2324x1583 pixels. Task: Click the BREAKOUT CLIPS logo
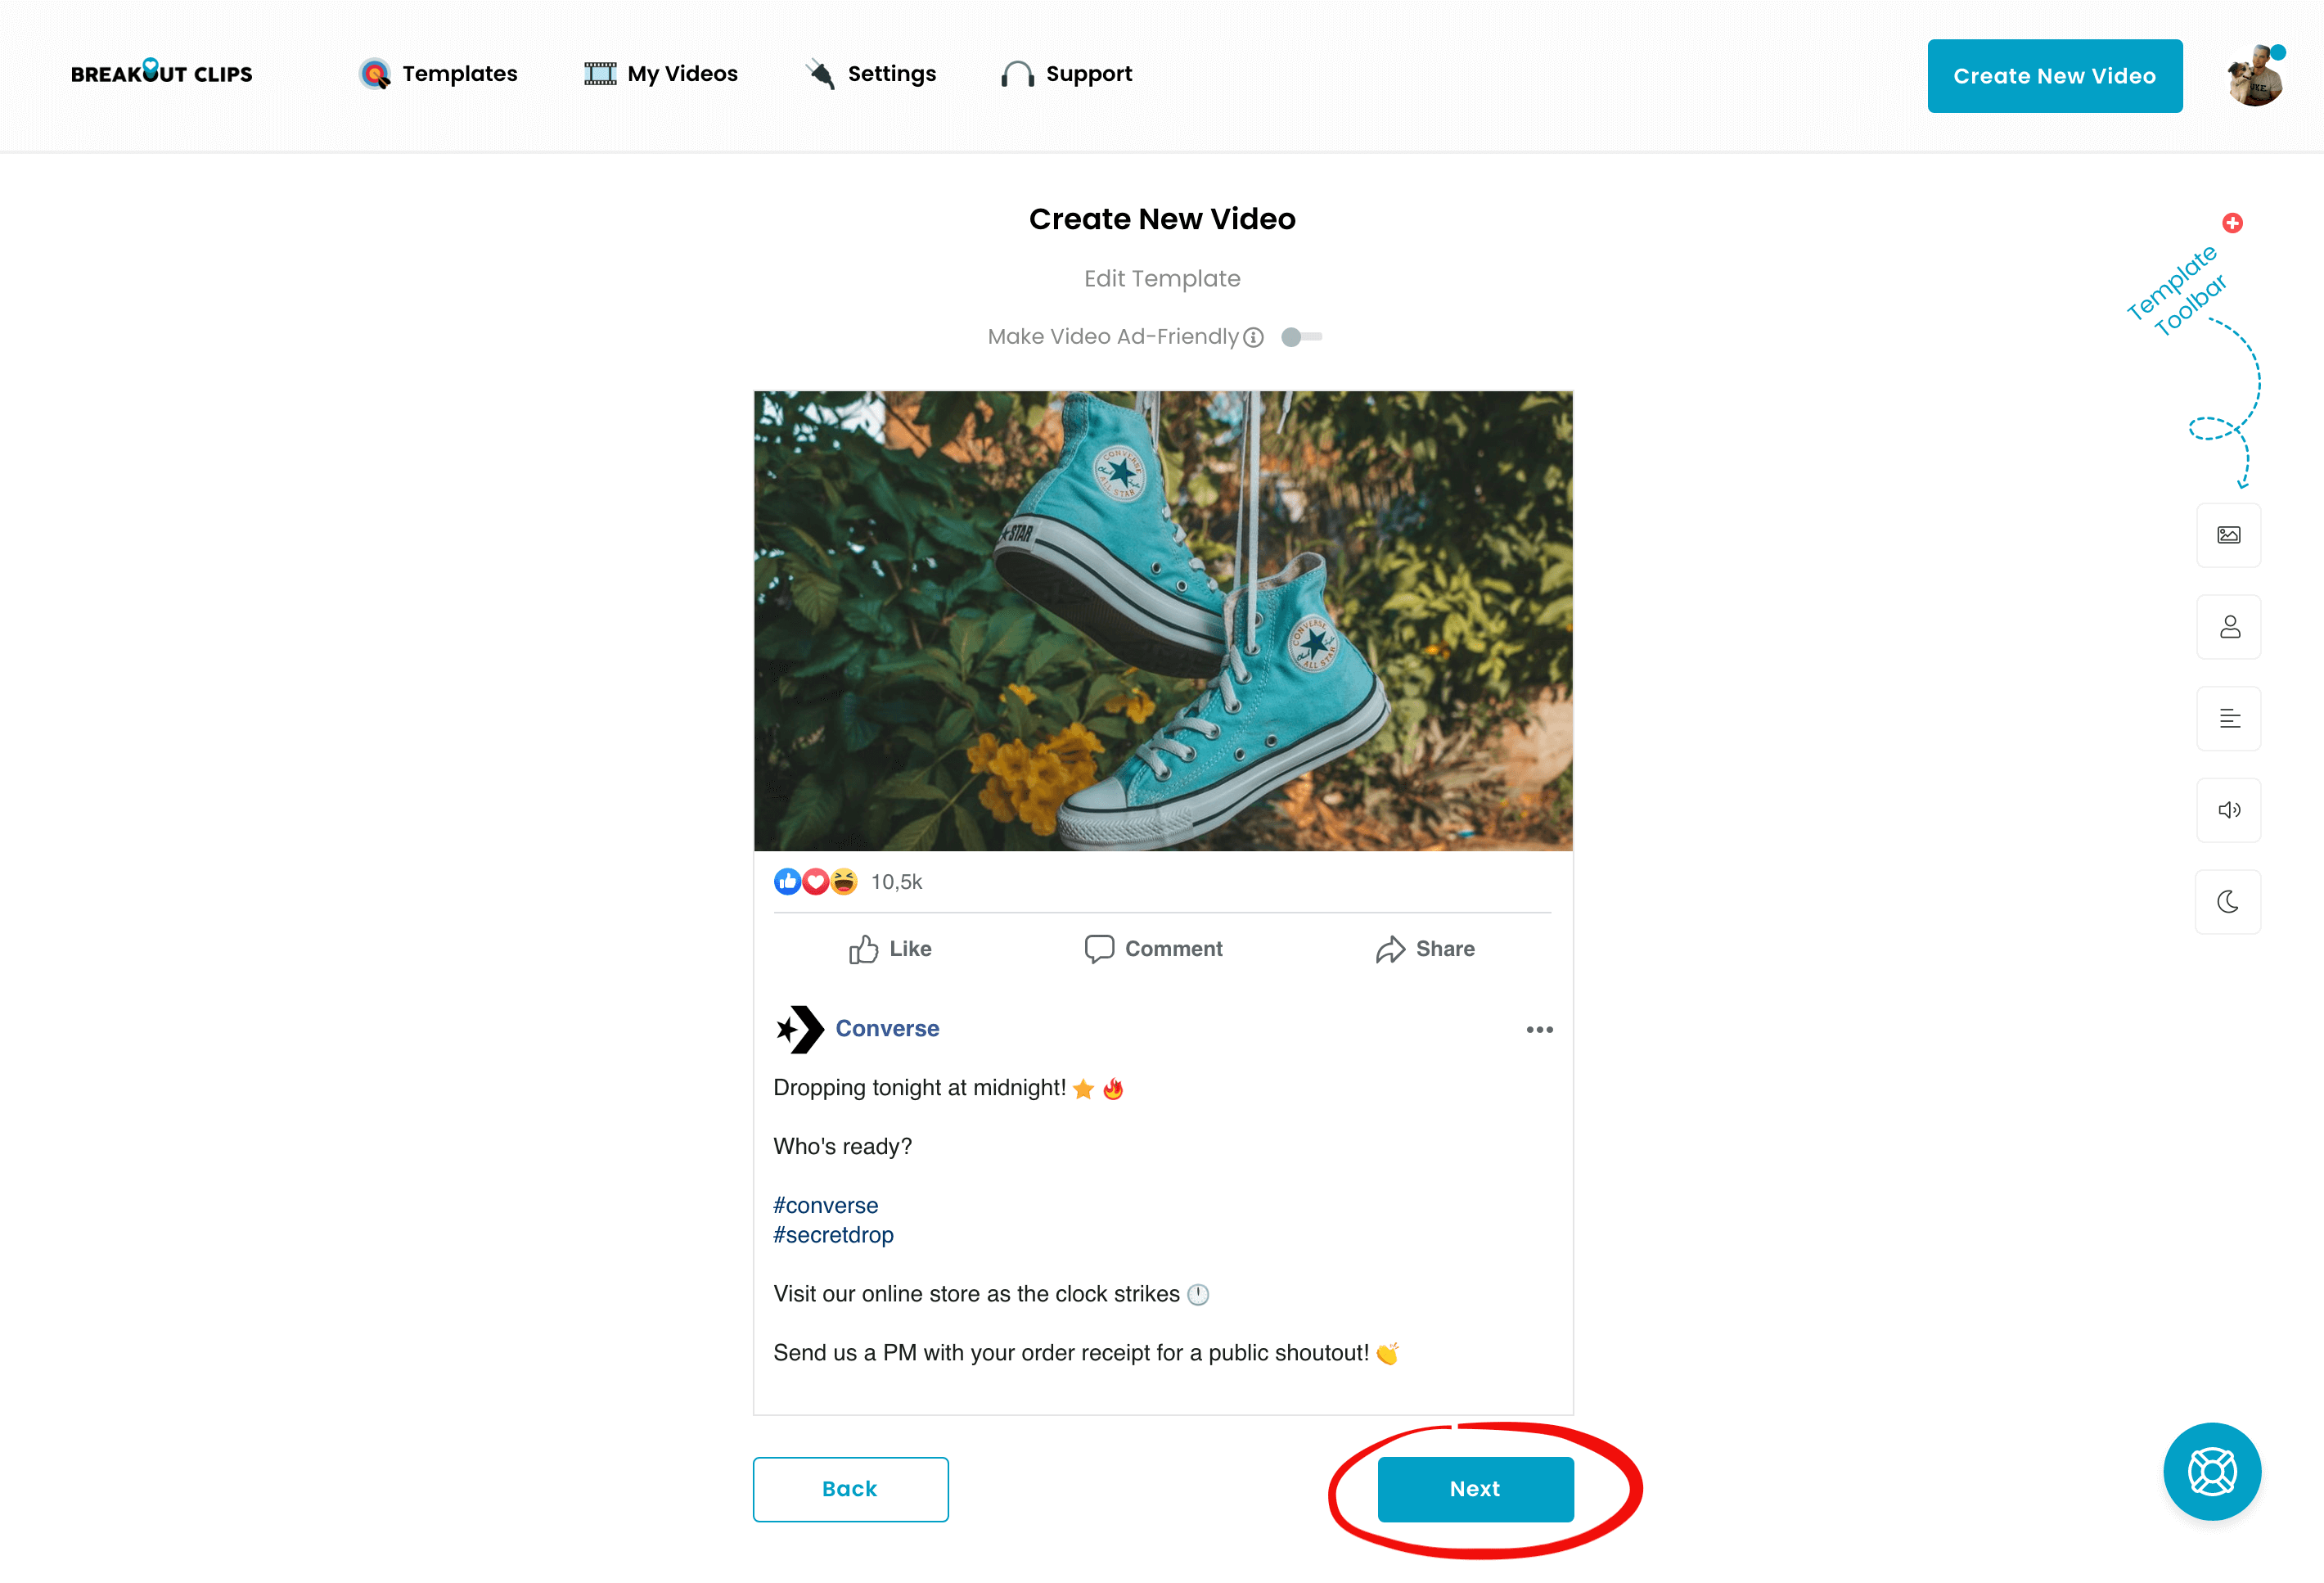click(x=161, y=73)
